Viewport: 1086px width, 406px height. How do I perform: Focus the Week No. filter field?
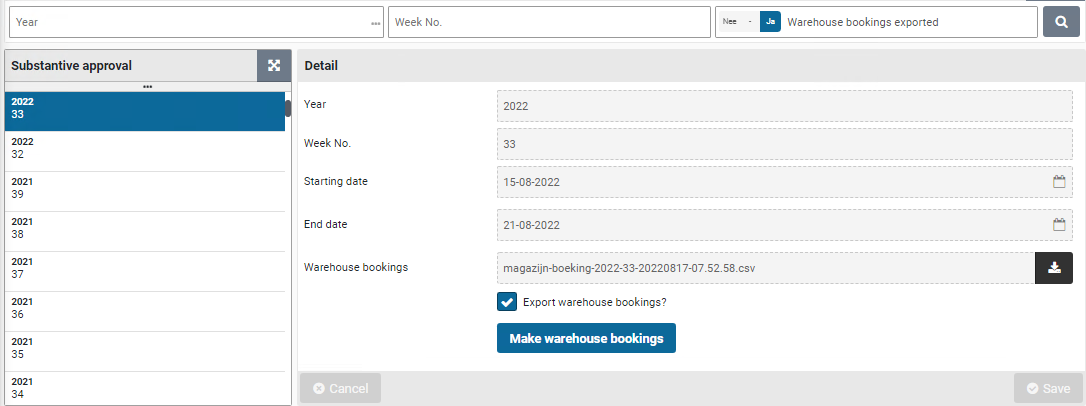(x=548, y=22)
